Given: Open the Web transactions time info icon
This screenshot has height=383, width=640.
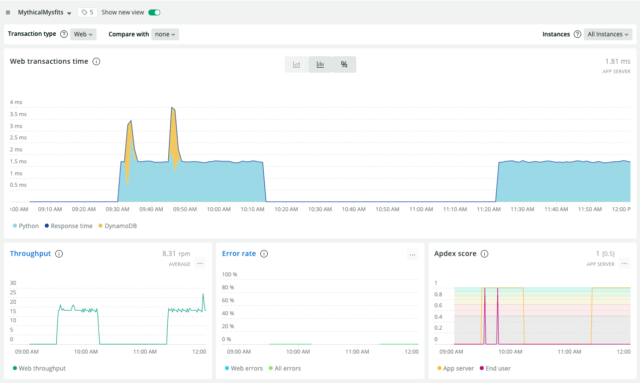Looking at the screenshot, I should pyautogui.click(x=96, y=62).
